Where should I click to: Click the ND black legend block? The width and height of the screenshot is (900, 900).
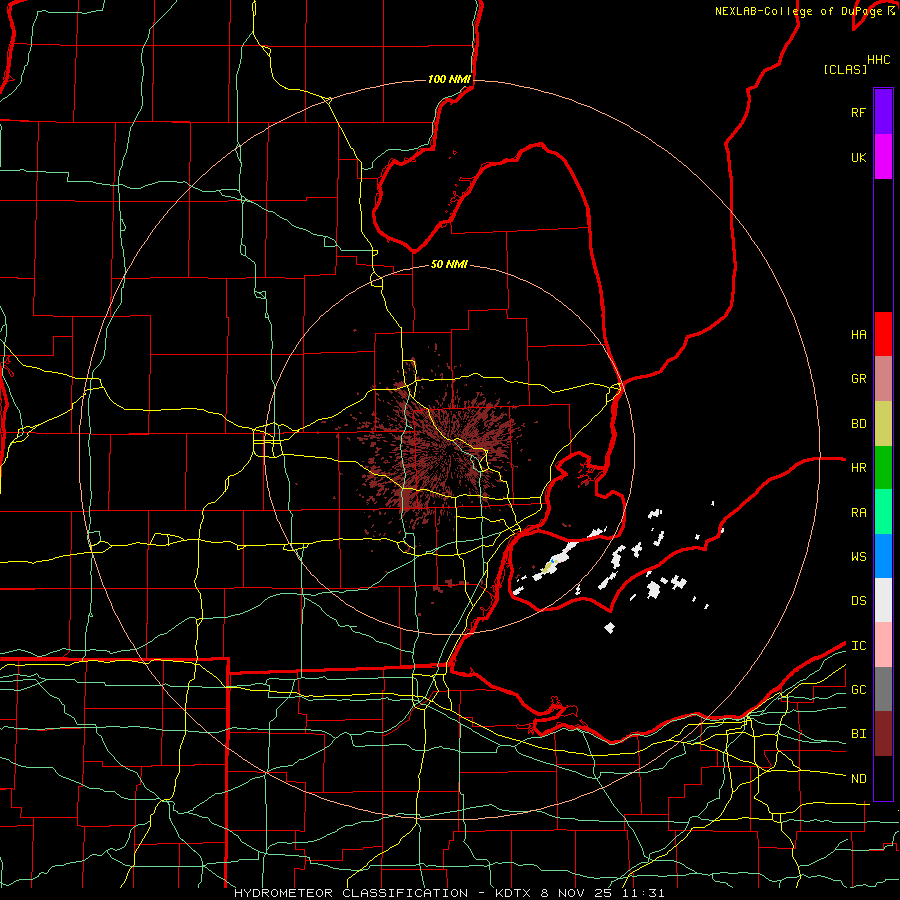(x=883, y=778)
